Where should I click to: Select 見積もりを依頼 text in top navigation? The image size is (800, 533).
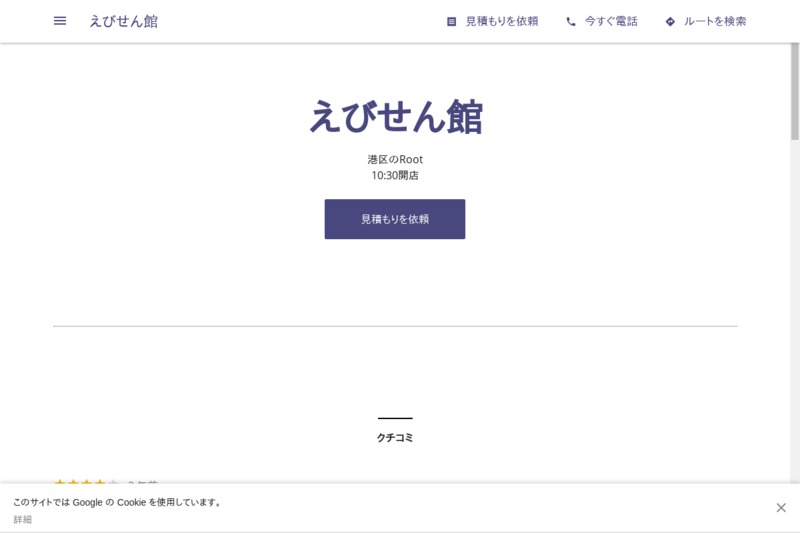point(501,21)
